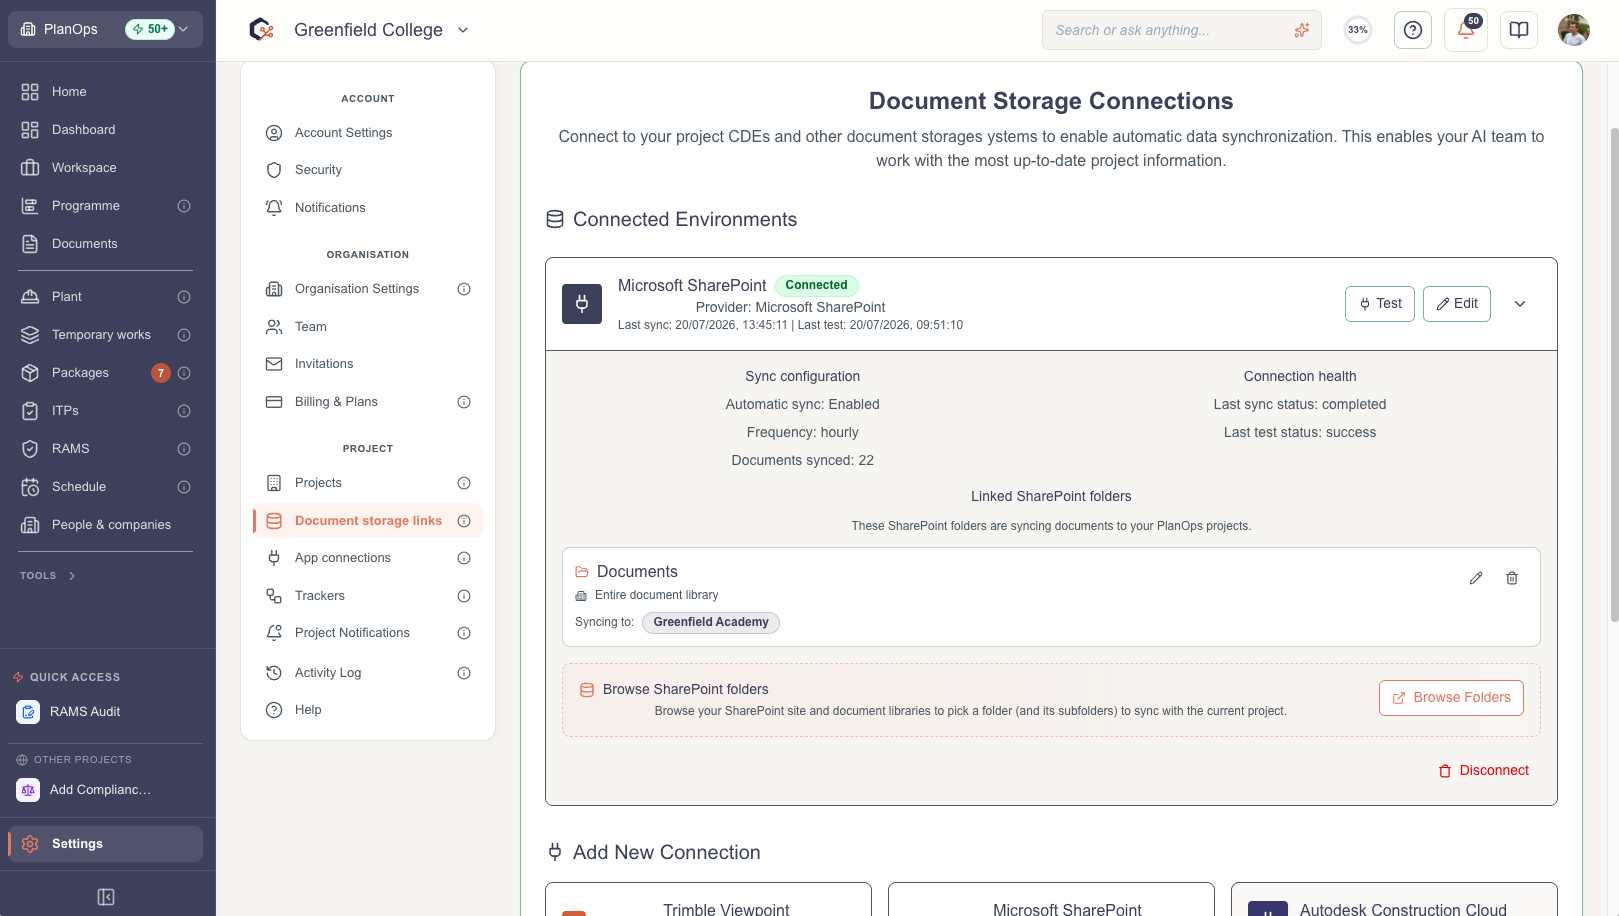Open RAMS in the sidebar
The image size is (1619, 916).
coord(106,449)
